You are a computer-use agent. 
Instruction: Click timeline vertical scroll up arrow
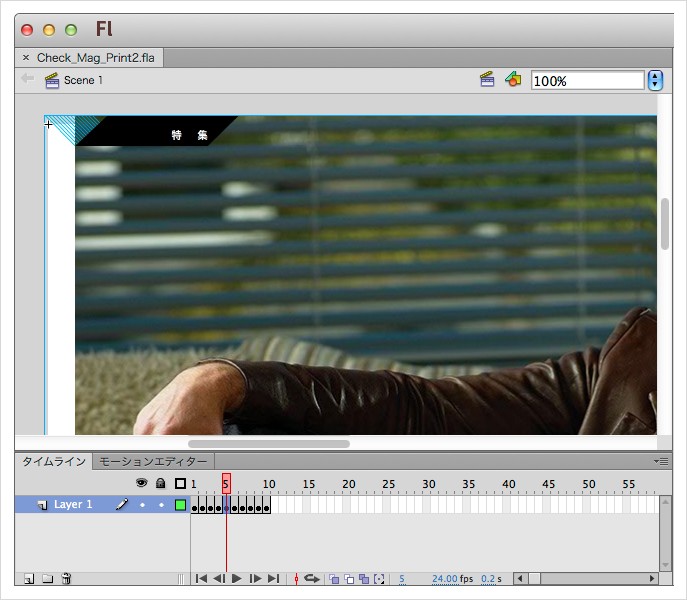click(665, 501)
